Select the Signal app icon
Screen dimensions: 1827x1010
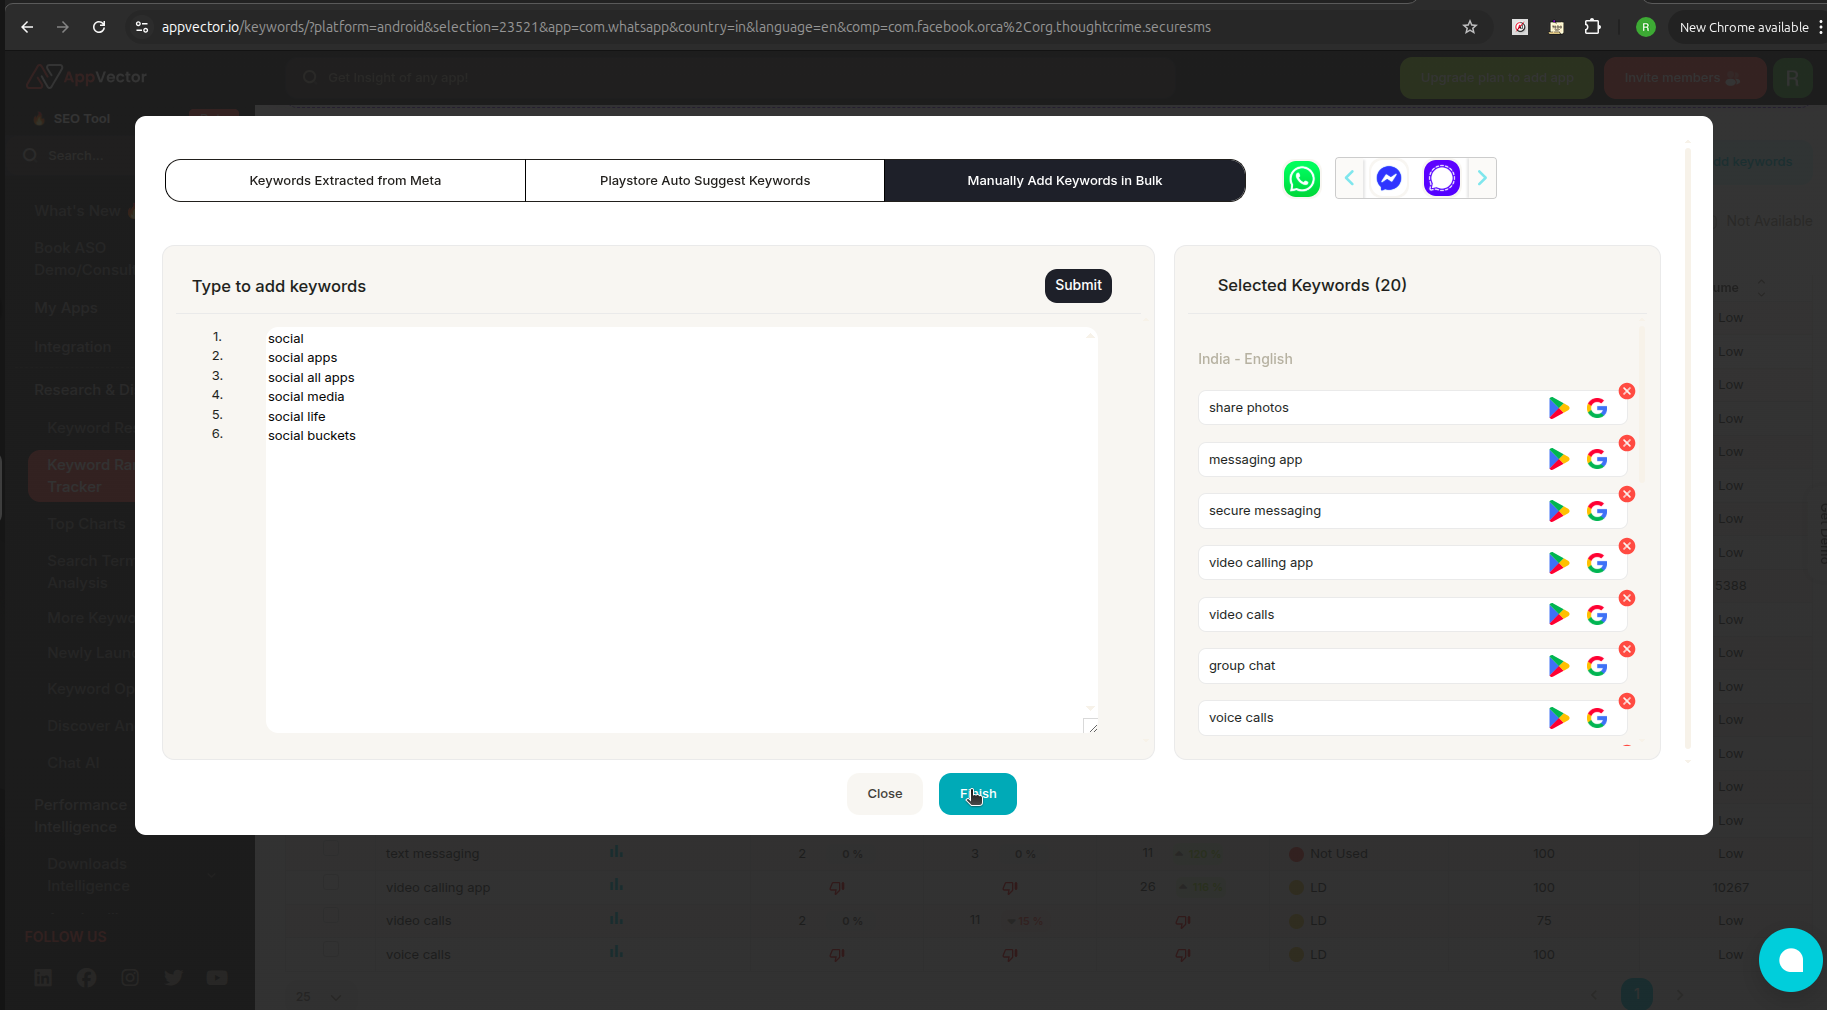pos(1440,178)
